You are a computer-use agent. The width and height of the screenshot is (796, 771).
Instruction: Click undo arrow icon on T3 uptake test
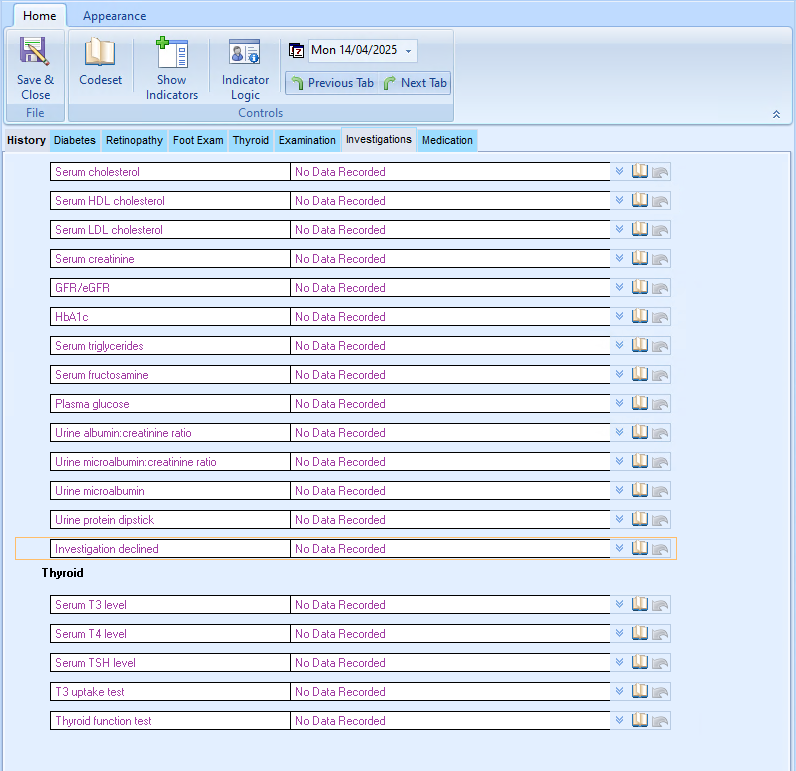[x=660, y=691]
